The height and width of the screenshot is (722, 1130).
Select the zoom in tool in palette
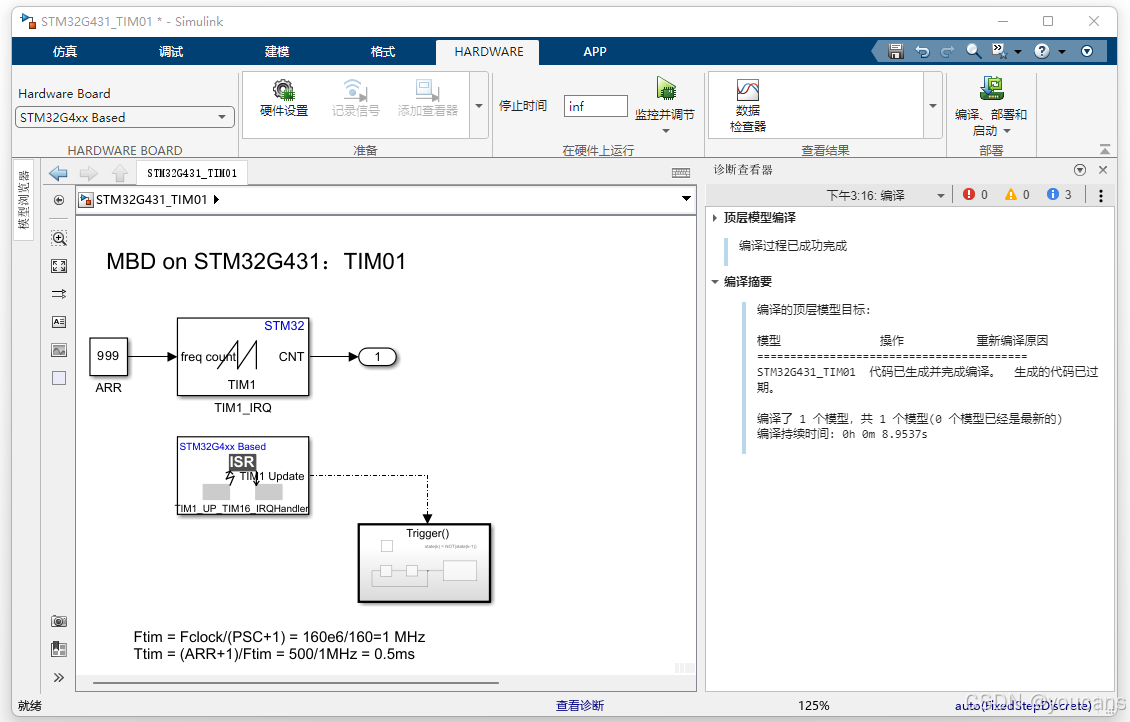click(x=59, y=238)
